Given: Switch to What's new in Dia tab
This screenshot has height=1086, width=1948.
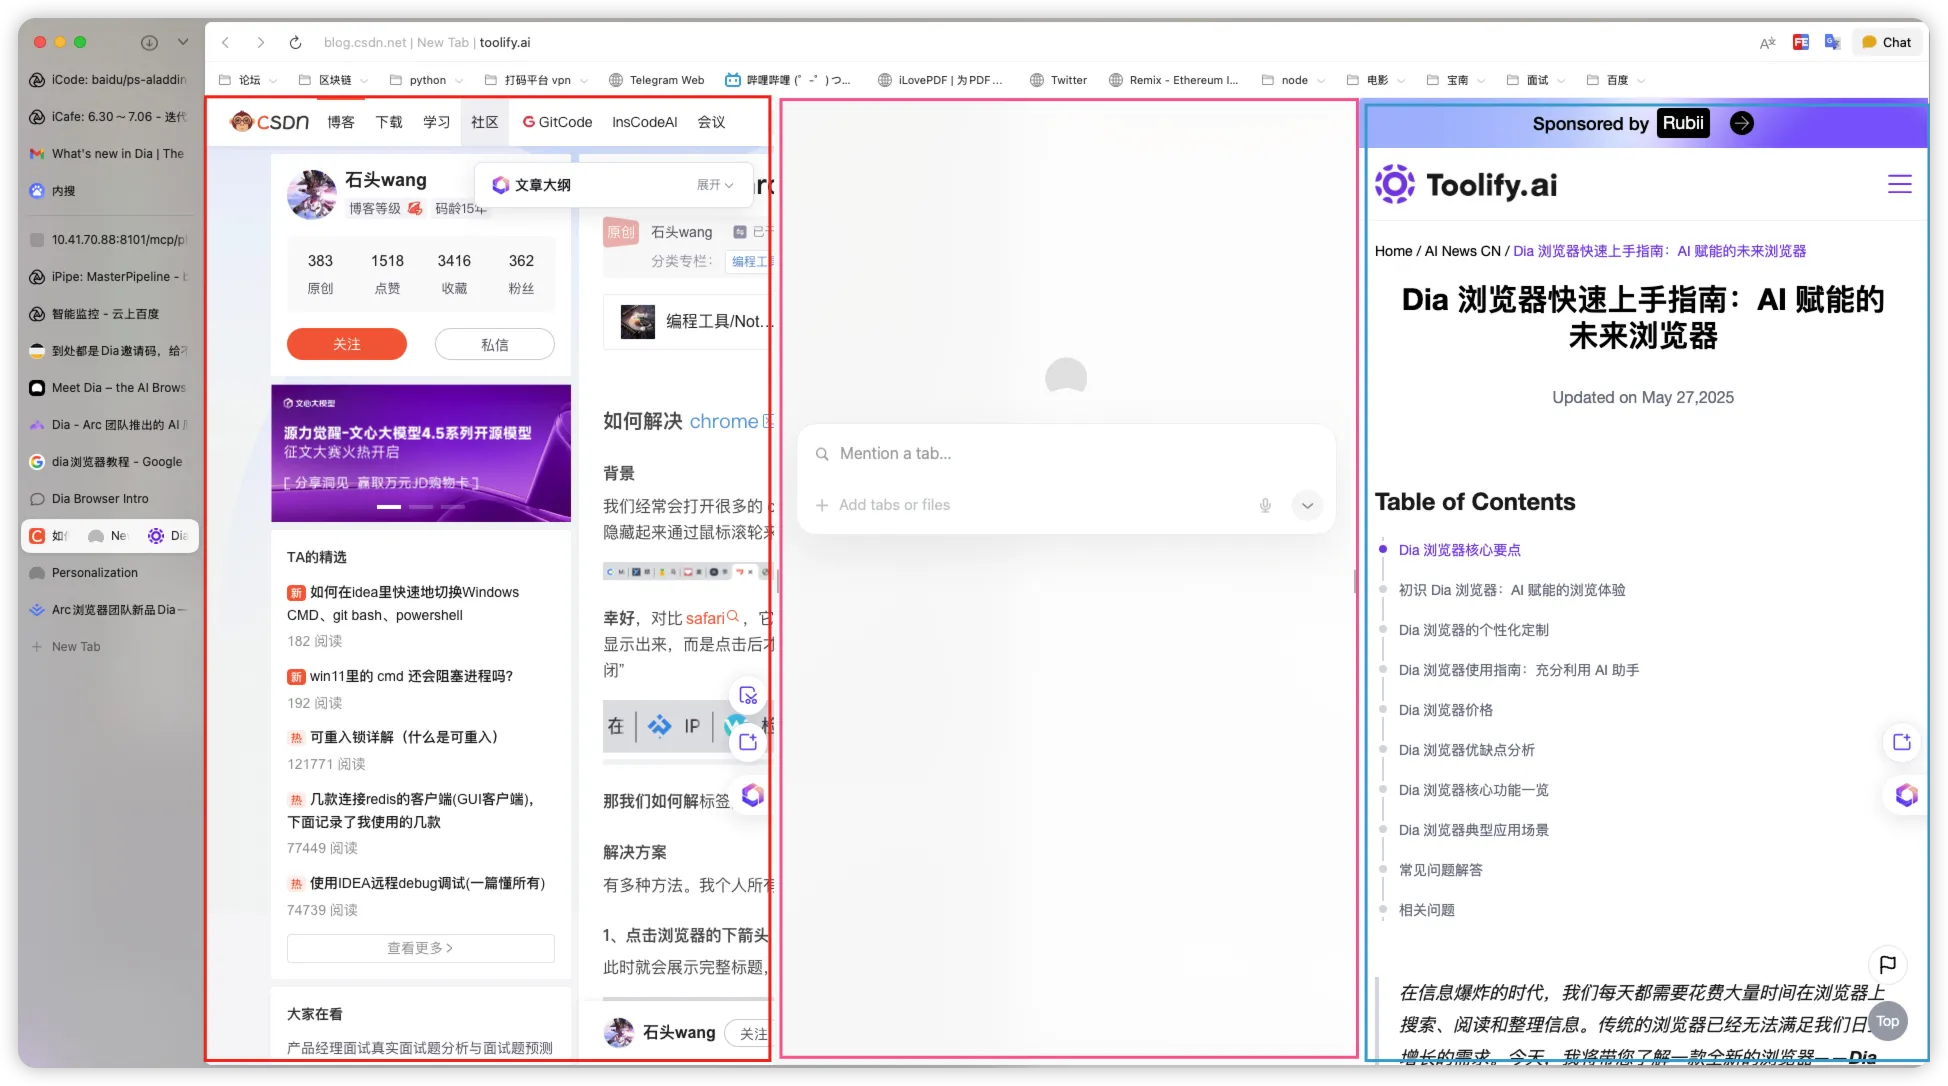Looking at the screenshot, I should (x=109, y=153).
